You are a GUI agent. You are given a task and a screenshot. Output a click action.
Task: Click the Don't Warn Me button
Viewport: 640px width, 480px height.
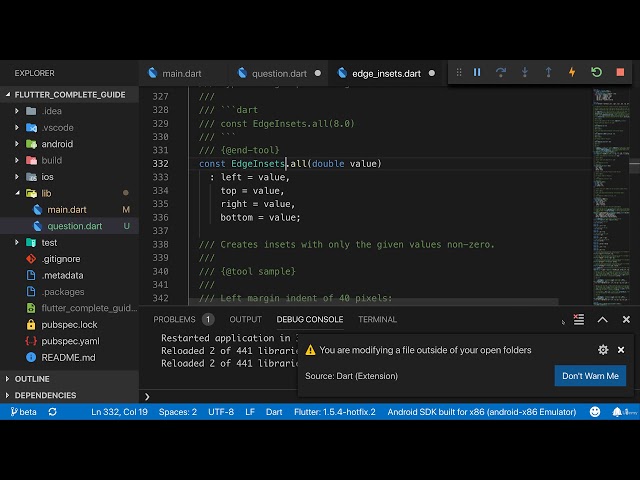tap(589, 376)
